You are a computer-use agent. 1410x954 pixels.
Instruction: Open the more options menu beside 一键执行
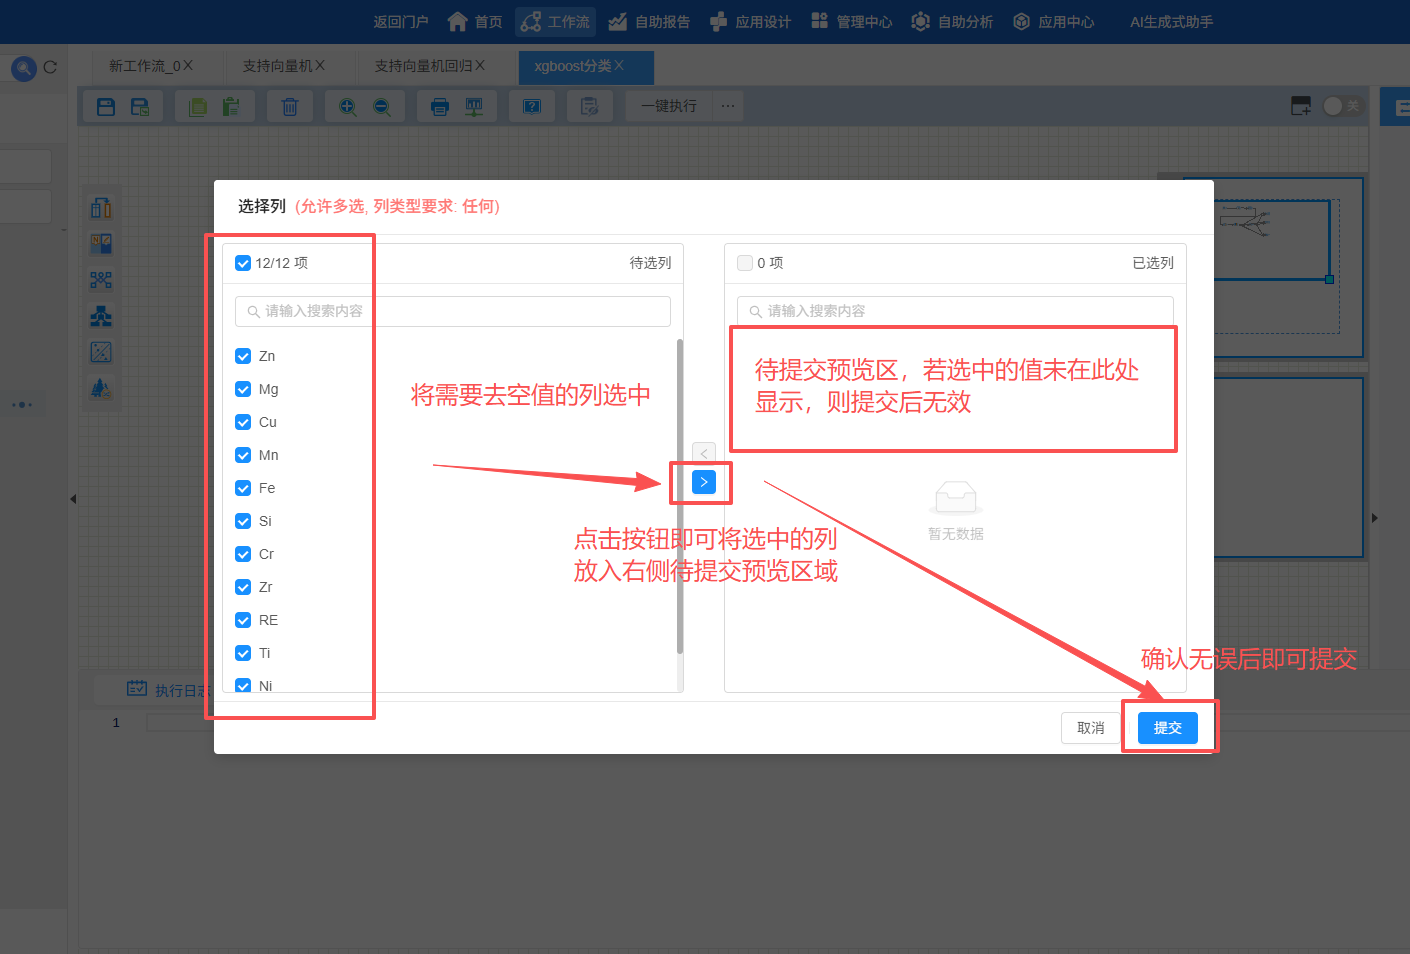point(728,105)
